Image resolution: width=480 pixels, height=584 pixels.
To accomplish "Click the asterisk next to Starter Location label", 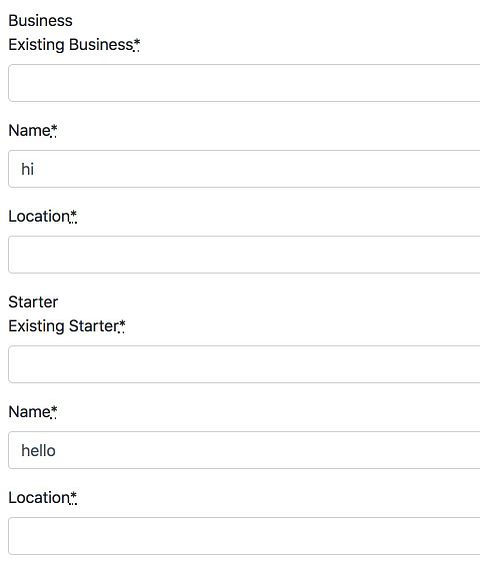I will [74, 497].
